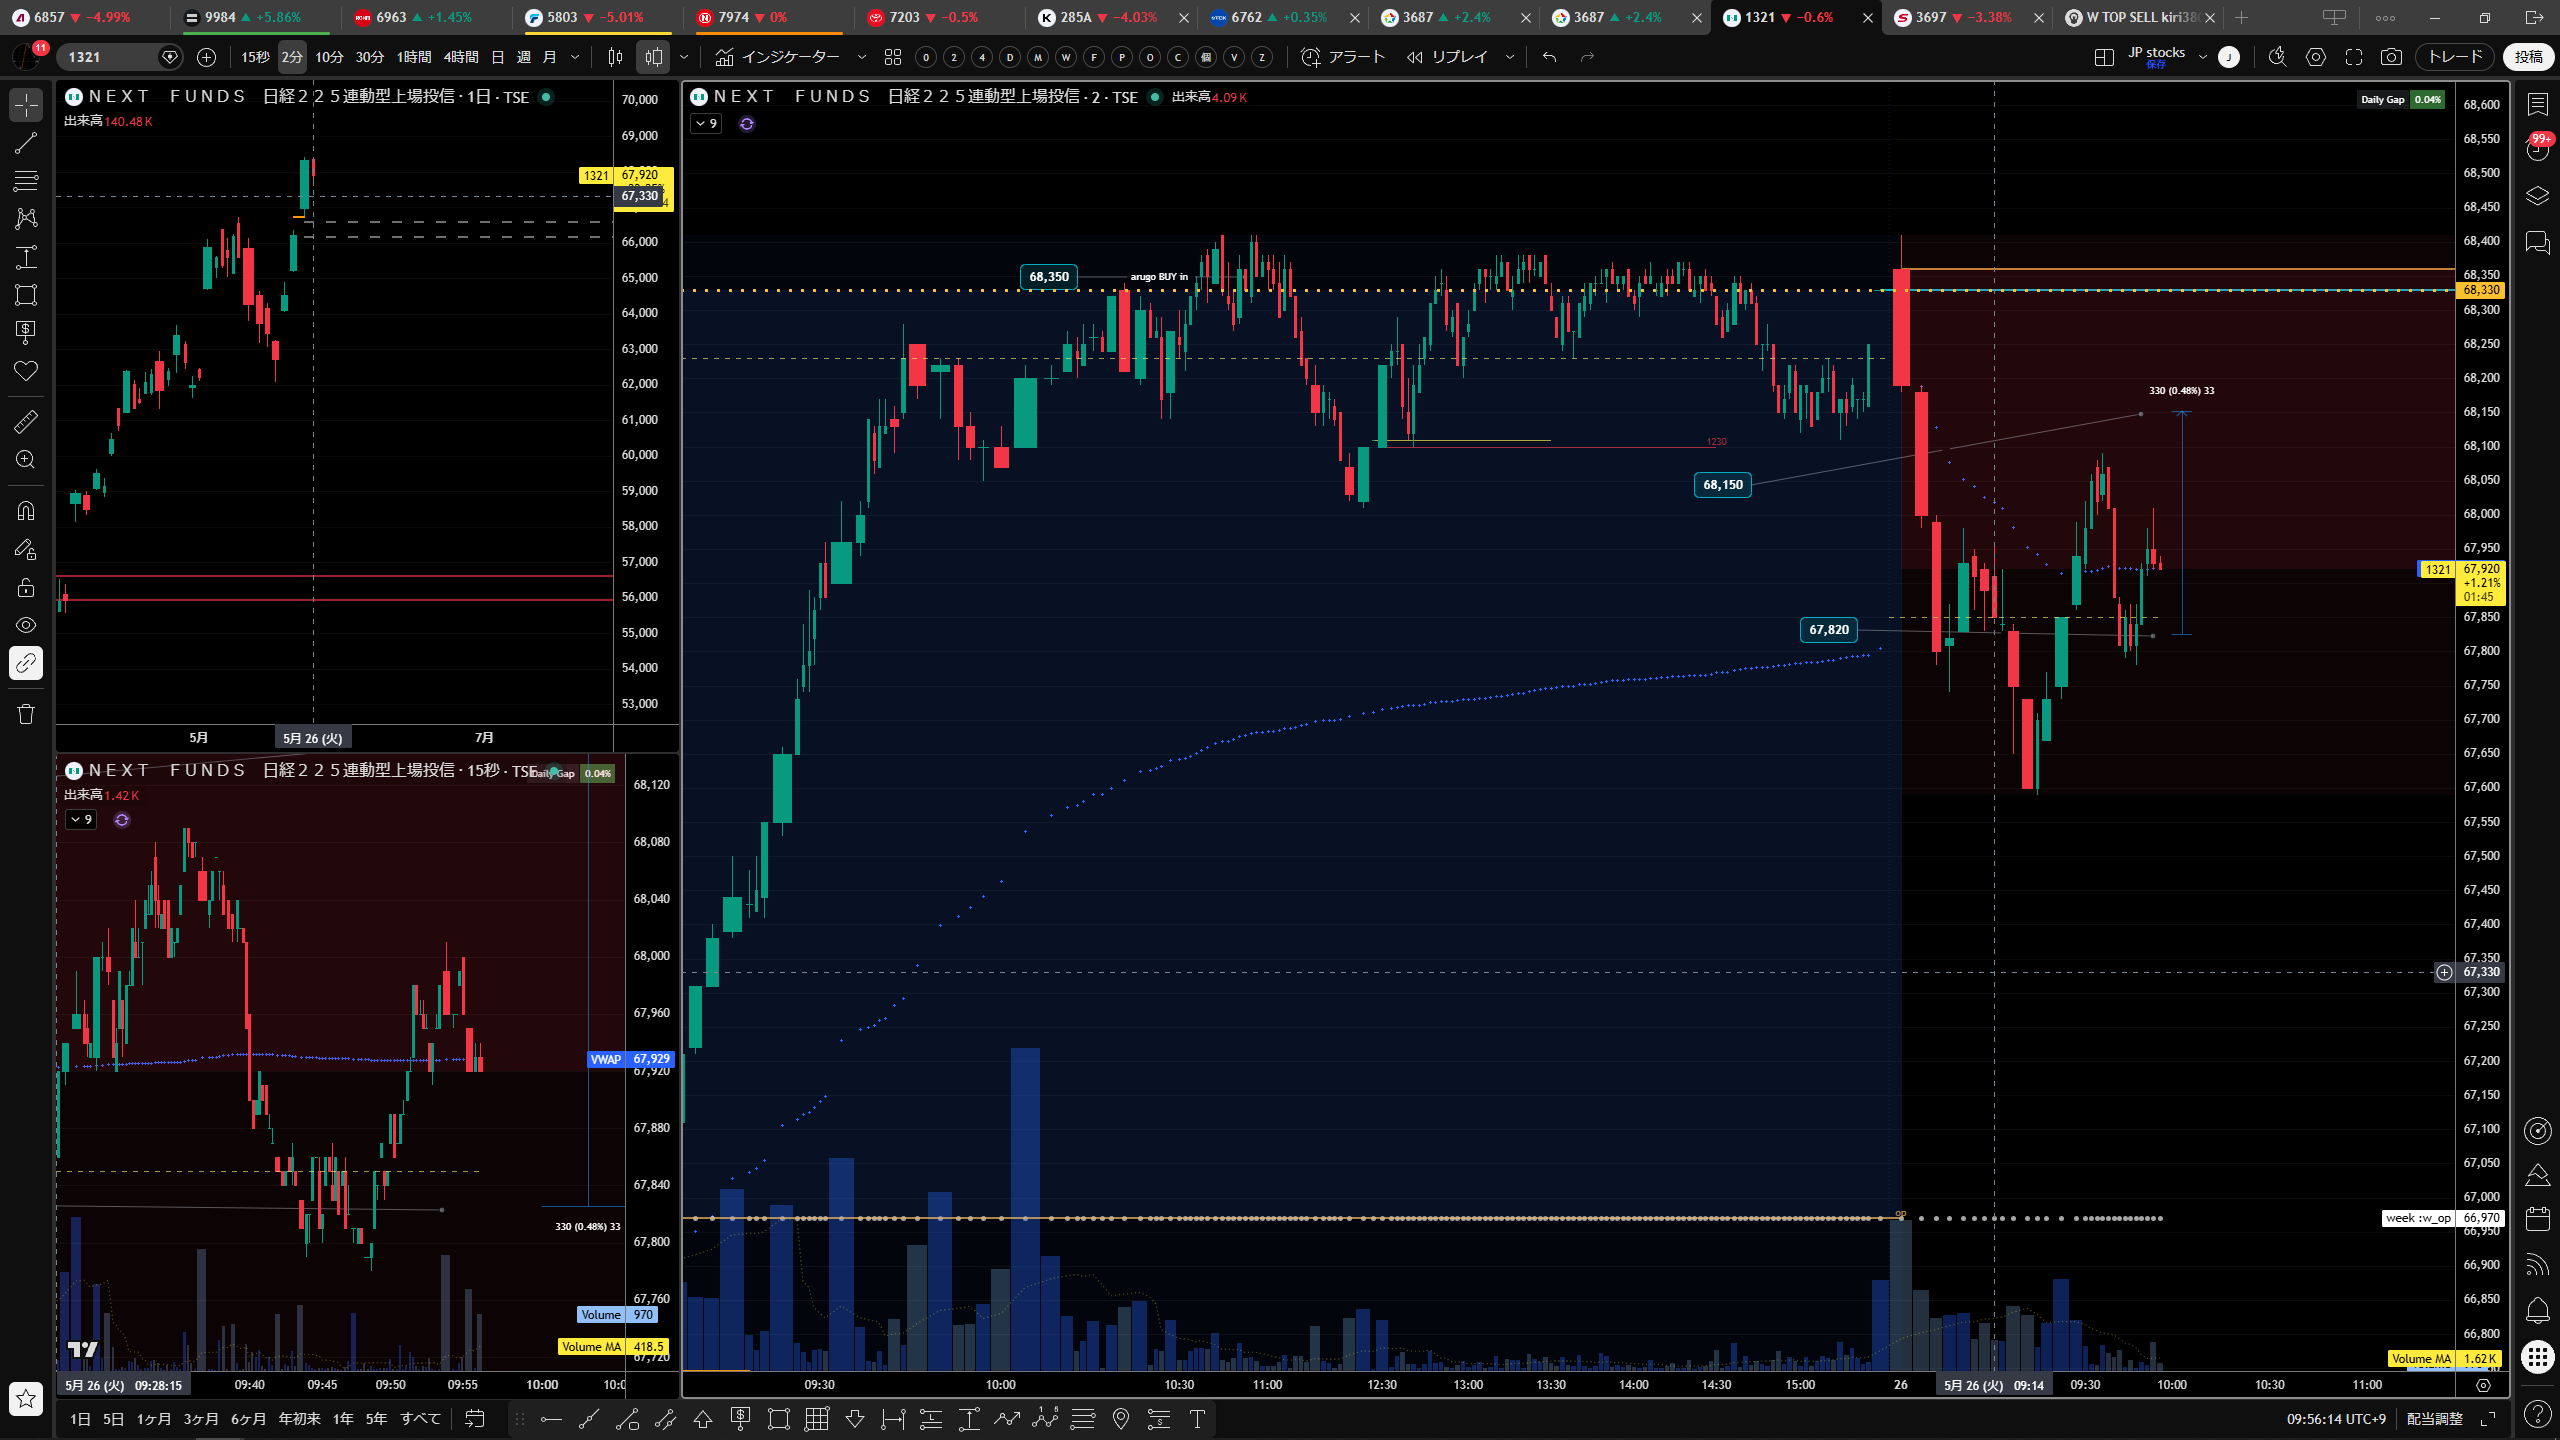Toggle magnet mode in drawing sidebar
Screen dimensions: 2560x1440
click(x=26, y=511)
